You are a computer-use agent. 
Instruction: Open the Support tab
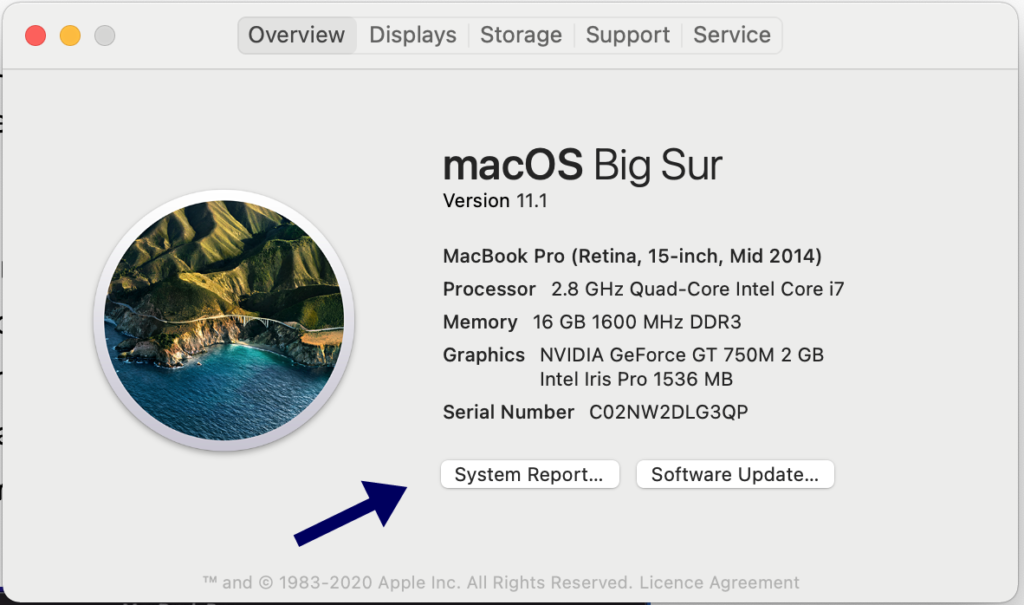tap(627, 34)
